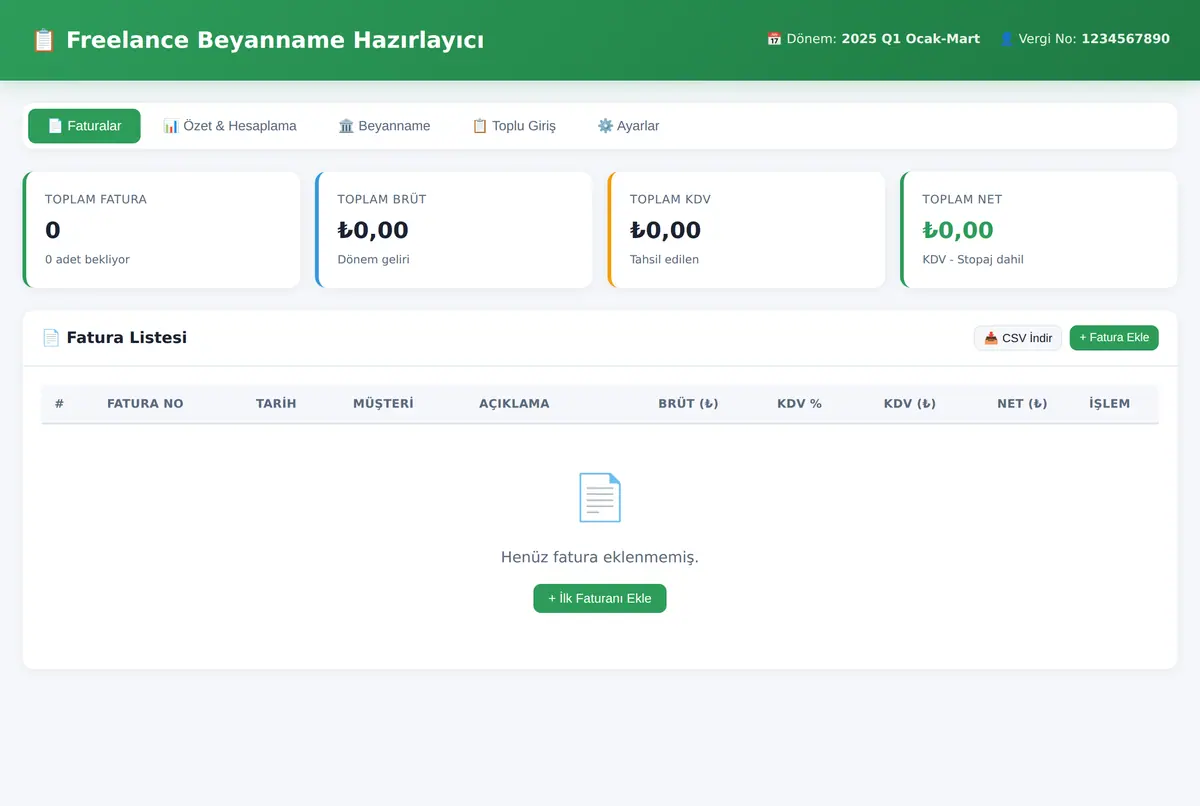Click the FATURA NO column header

coord(145,404)
